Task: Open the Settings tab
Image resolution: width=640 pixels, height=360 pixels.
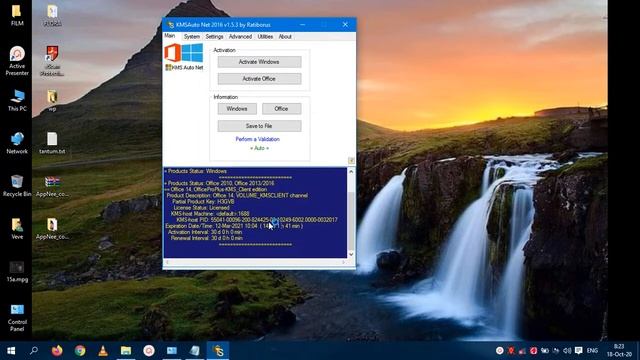Action: pos(214,37)
